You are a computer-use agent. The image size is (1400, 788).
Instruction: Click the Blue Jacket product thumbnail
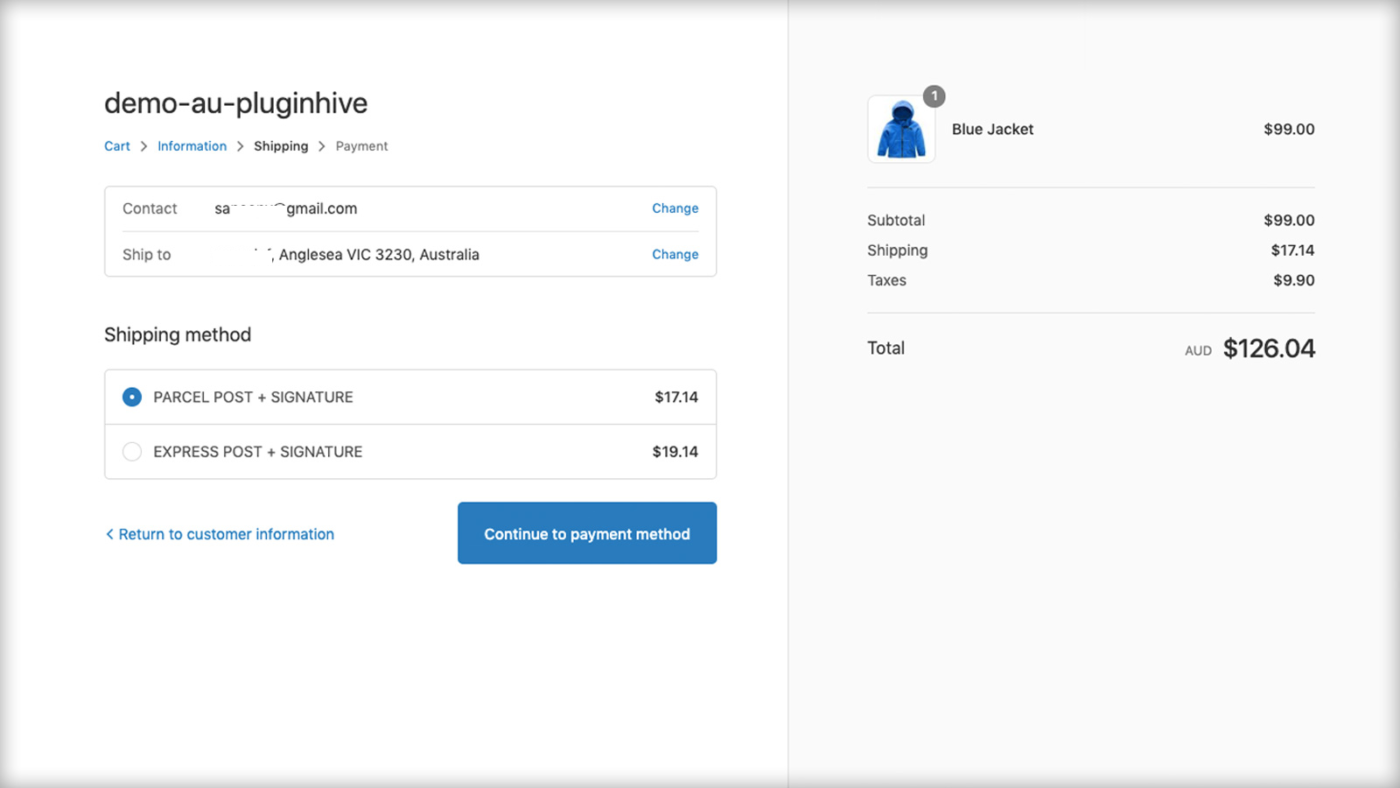901,129
